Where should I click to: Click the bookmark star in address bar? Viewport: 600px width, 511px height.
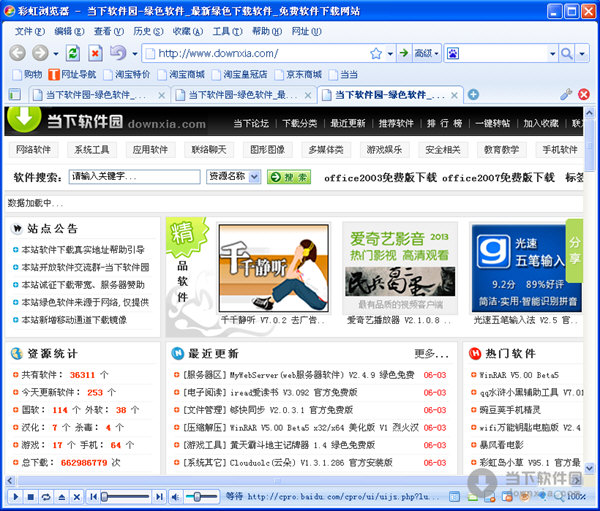[x=375, y=53]
